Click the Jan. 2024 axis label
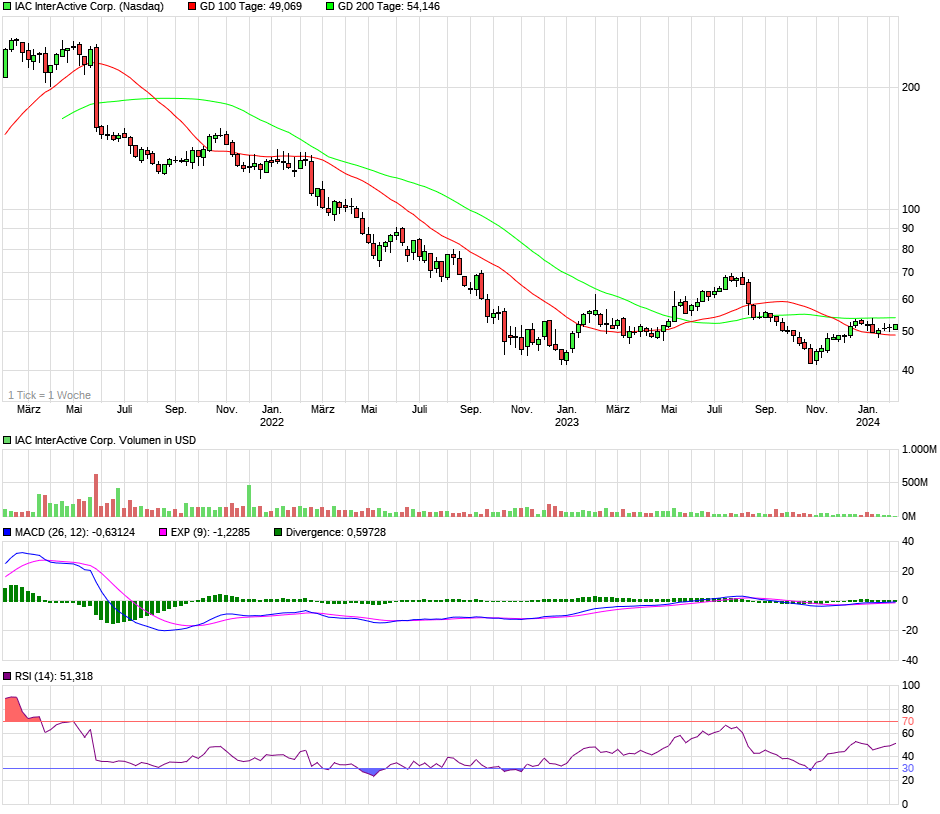 (868, 415)
